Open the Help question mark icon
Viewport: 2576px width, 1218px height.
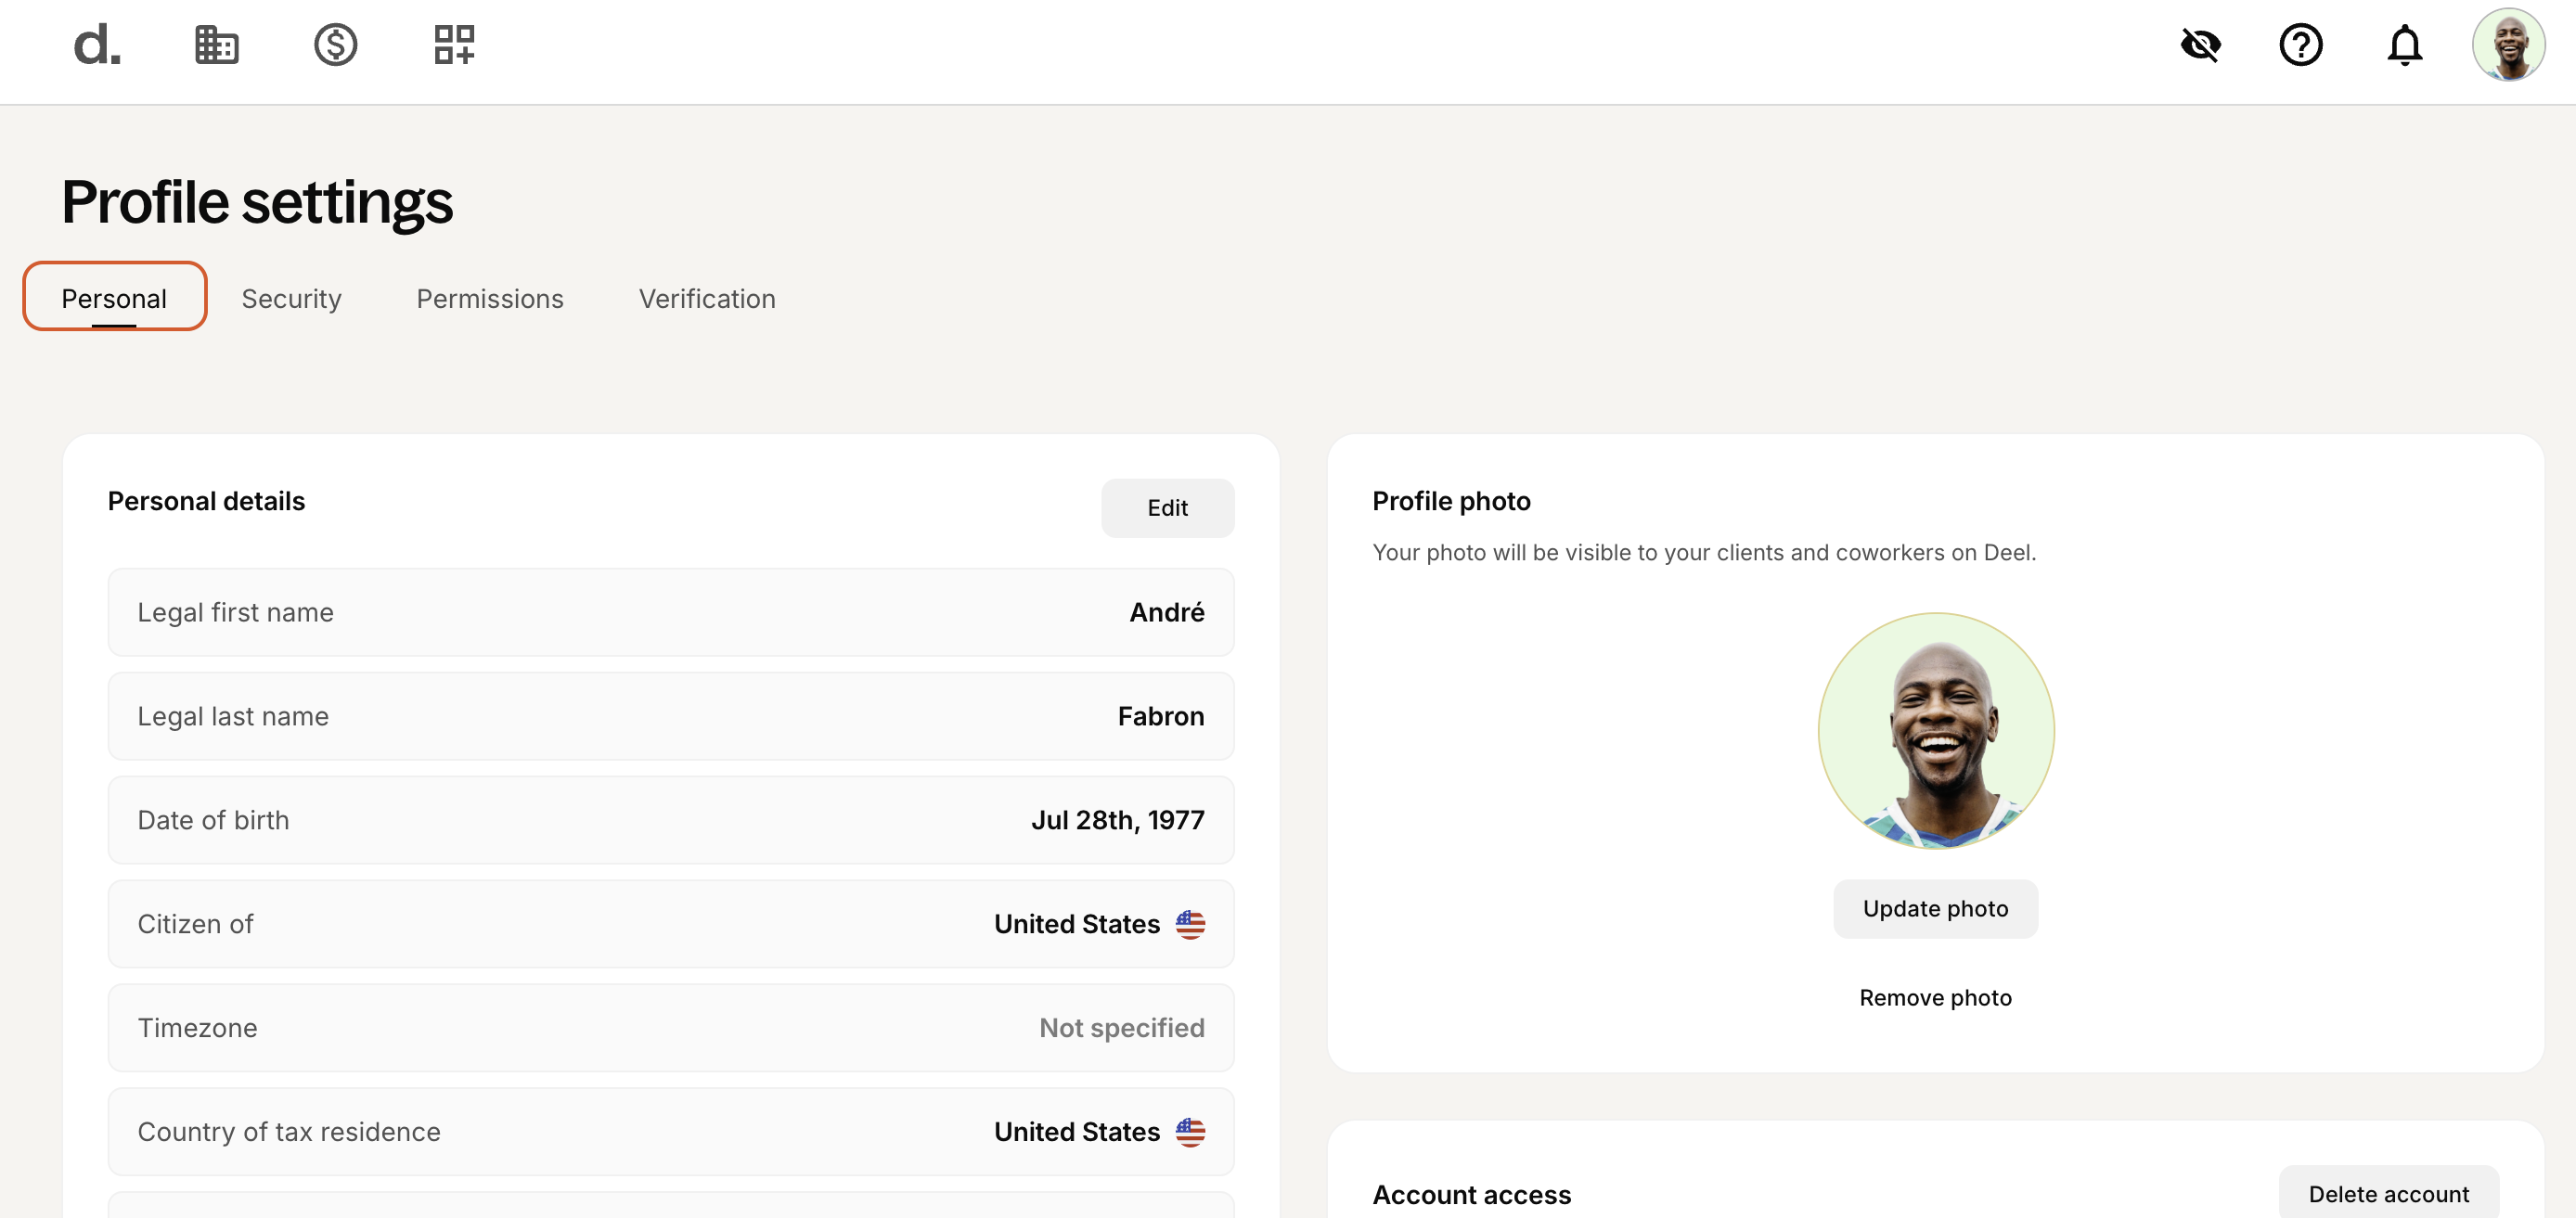[x=2301, y=45]
